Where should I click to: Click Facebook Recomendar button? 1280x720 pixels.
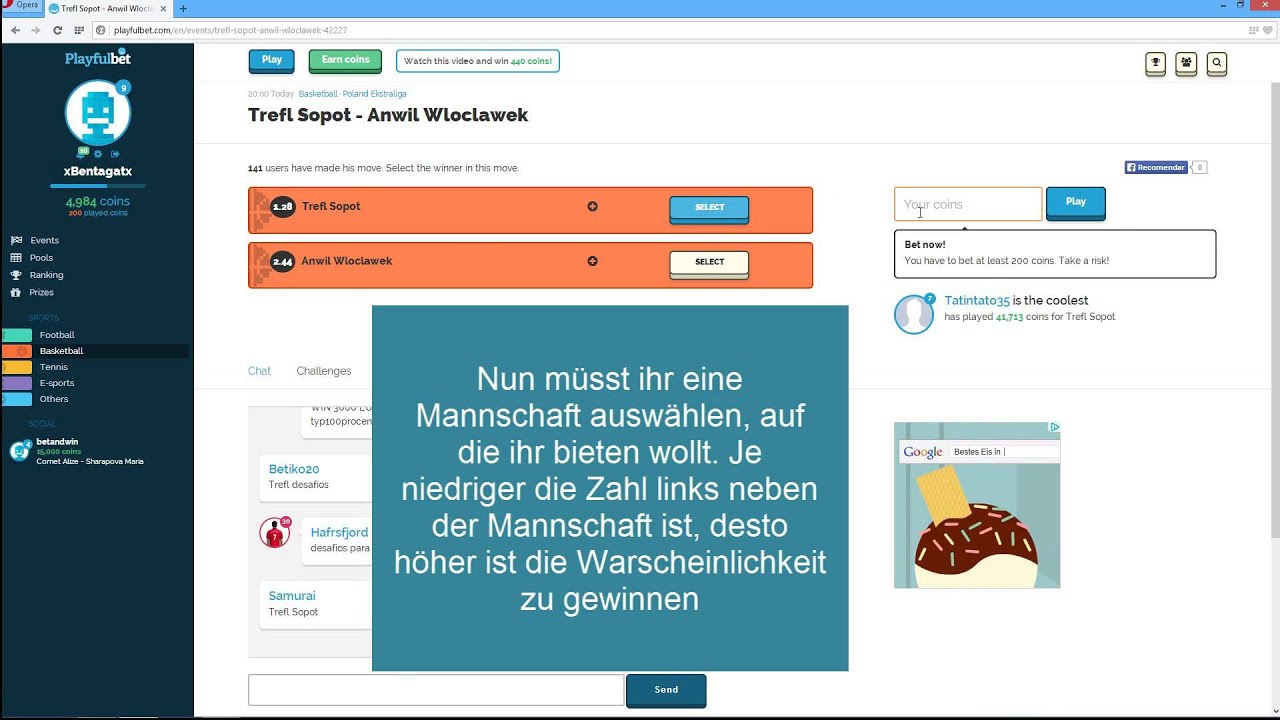click(x=1156, y=168)
